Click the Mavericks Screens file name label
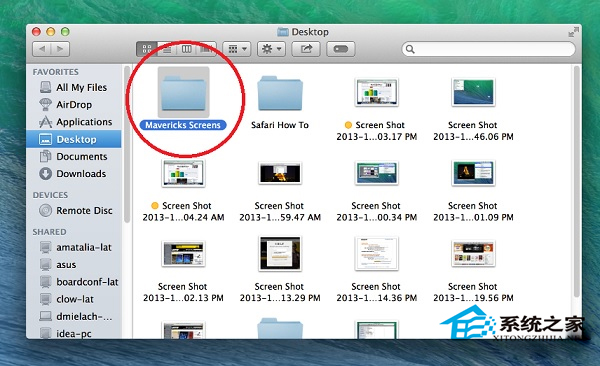The width and height of the screenshot is (600, 366). (x=183, y=125)
